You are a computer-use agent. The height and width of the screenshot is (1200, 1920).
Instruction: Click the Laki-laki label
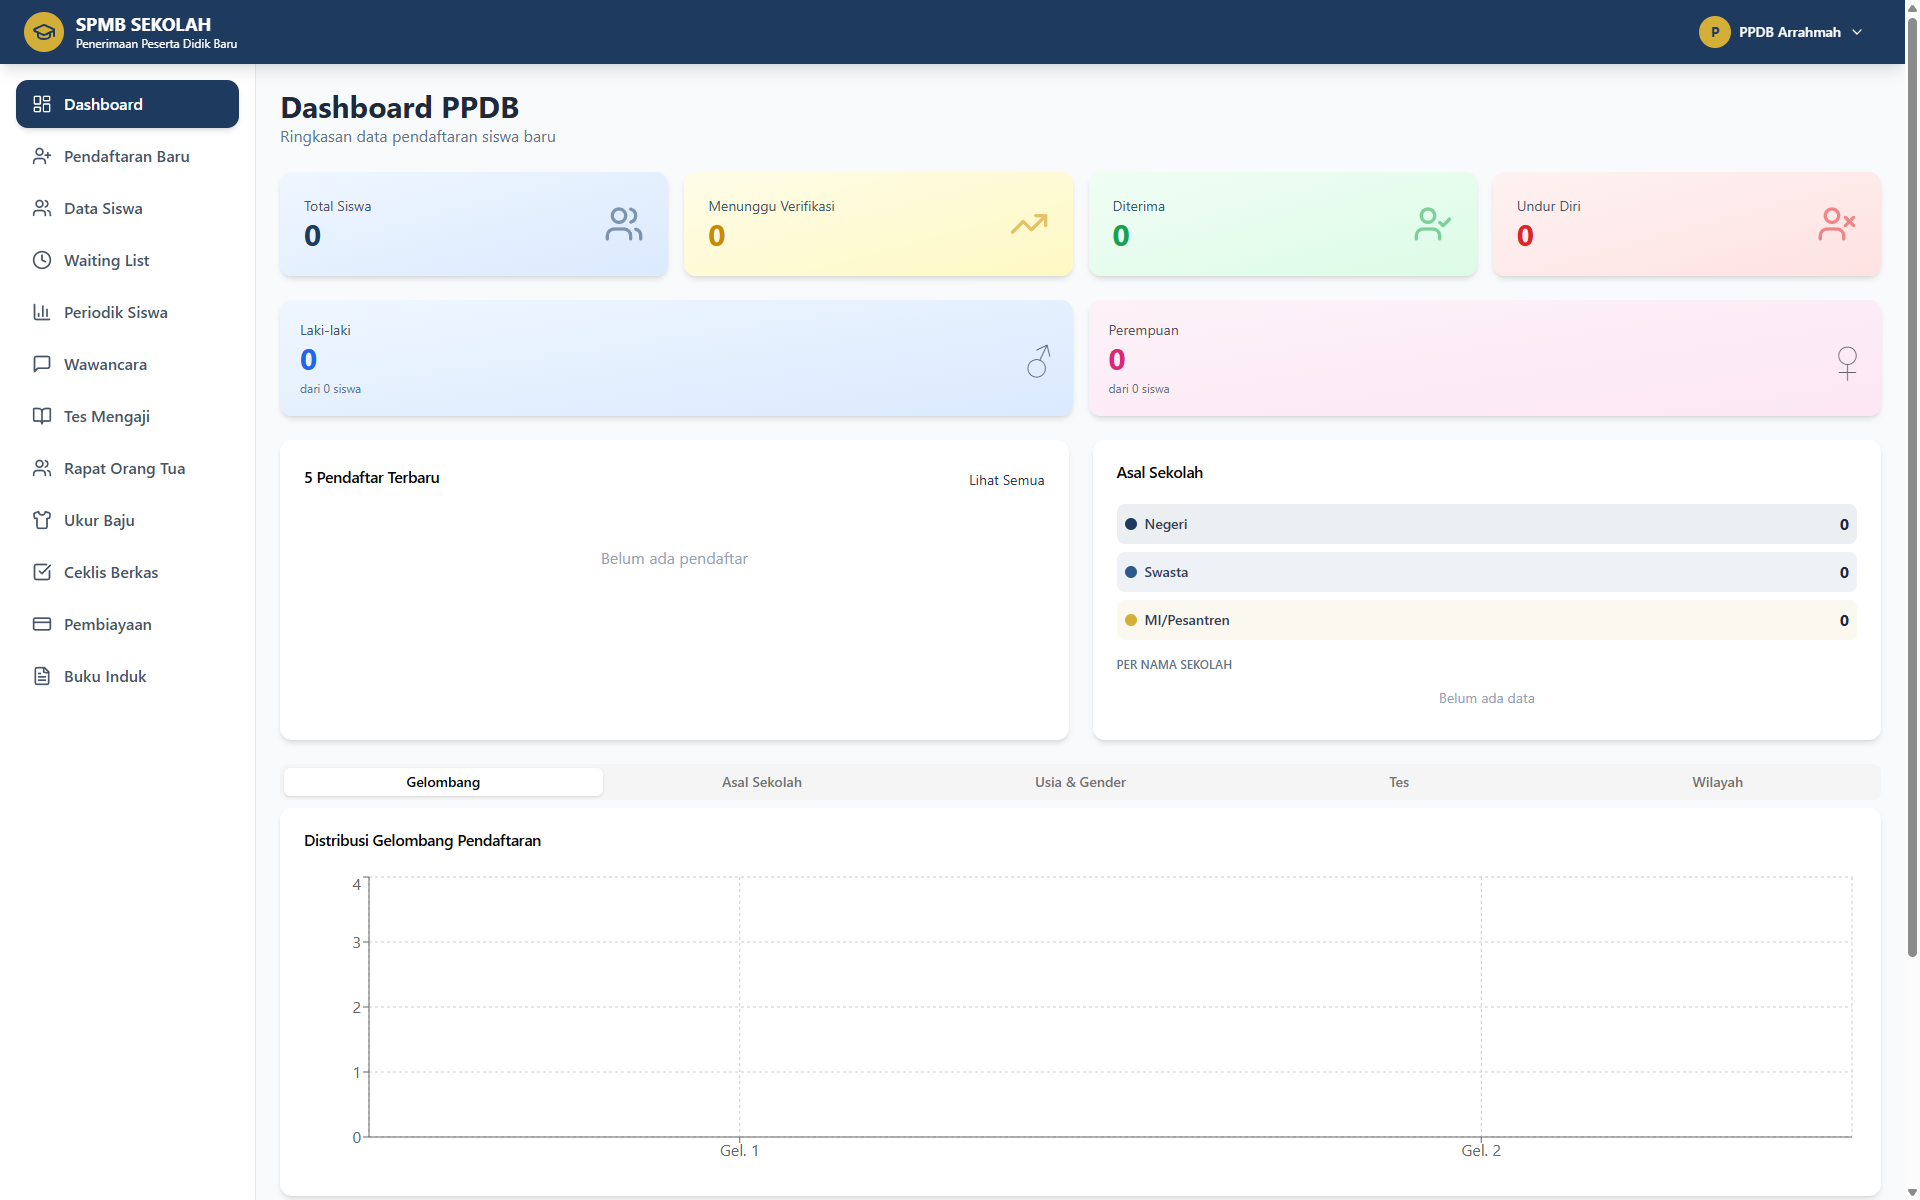(x=325, y=330)
